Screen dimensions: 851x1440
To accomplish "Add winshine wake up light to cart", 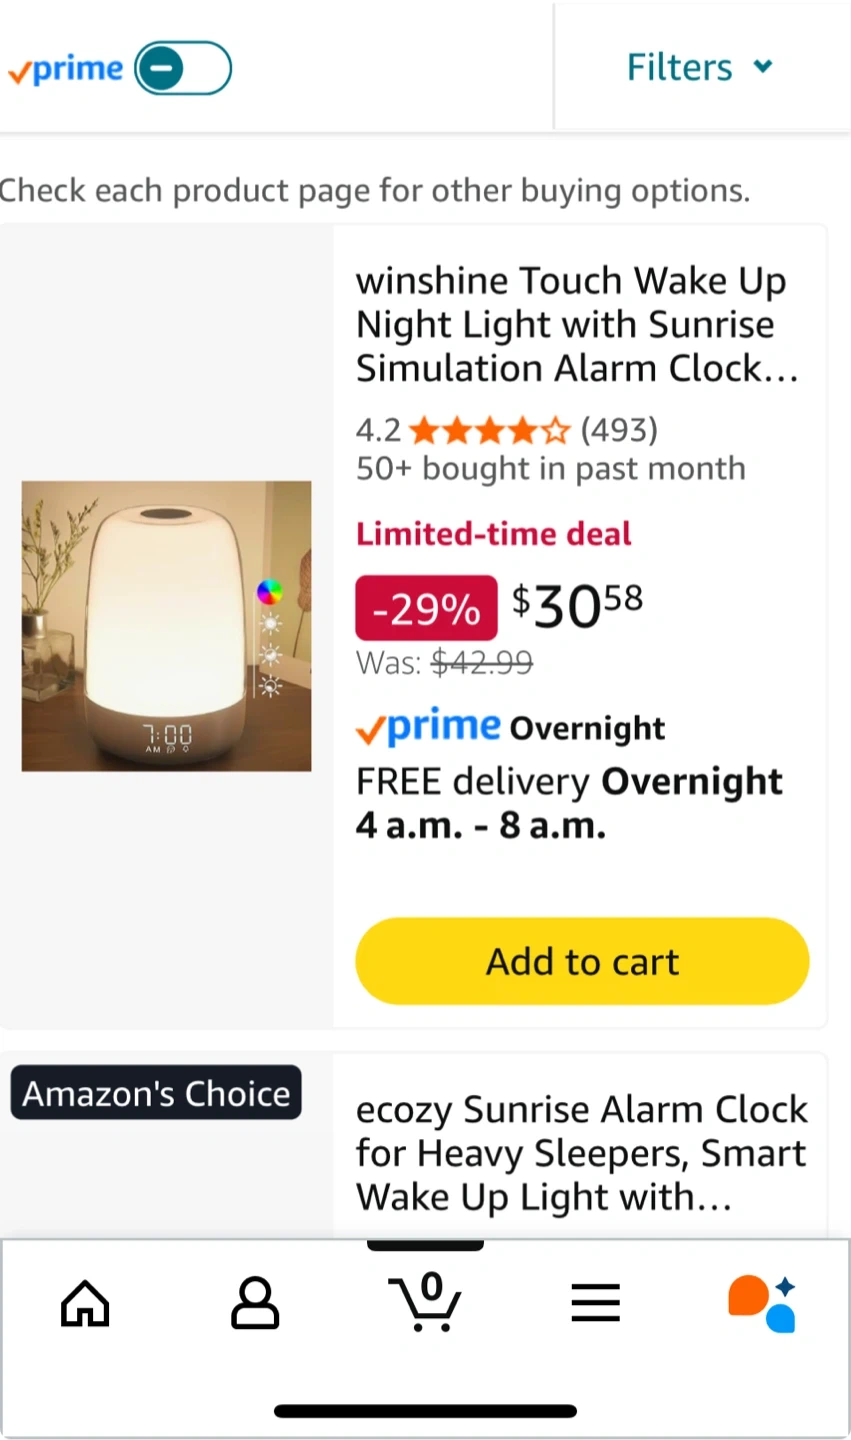I will tap(582, 961).
